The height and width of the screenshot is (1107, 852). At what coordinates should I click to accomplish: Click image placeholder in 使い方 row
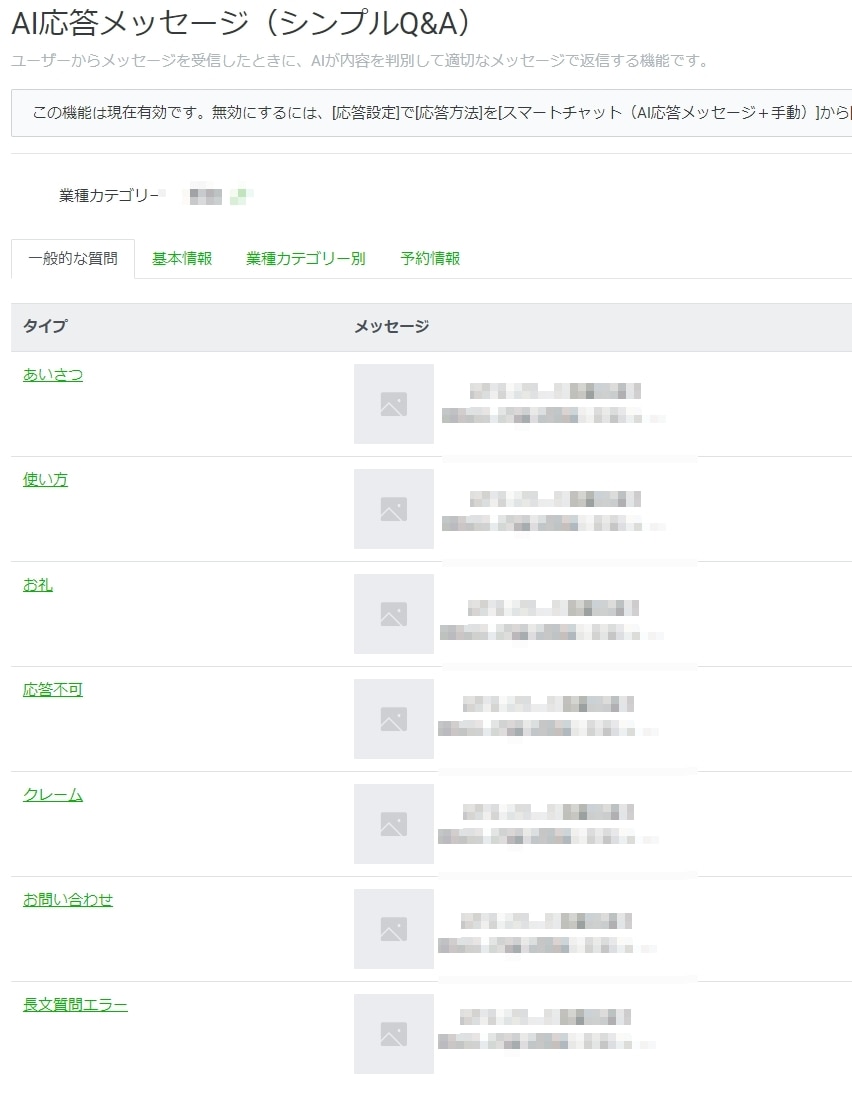[x=394, y=509]
